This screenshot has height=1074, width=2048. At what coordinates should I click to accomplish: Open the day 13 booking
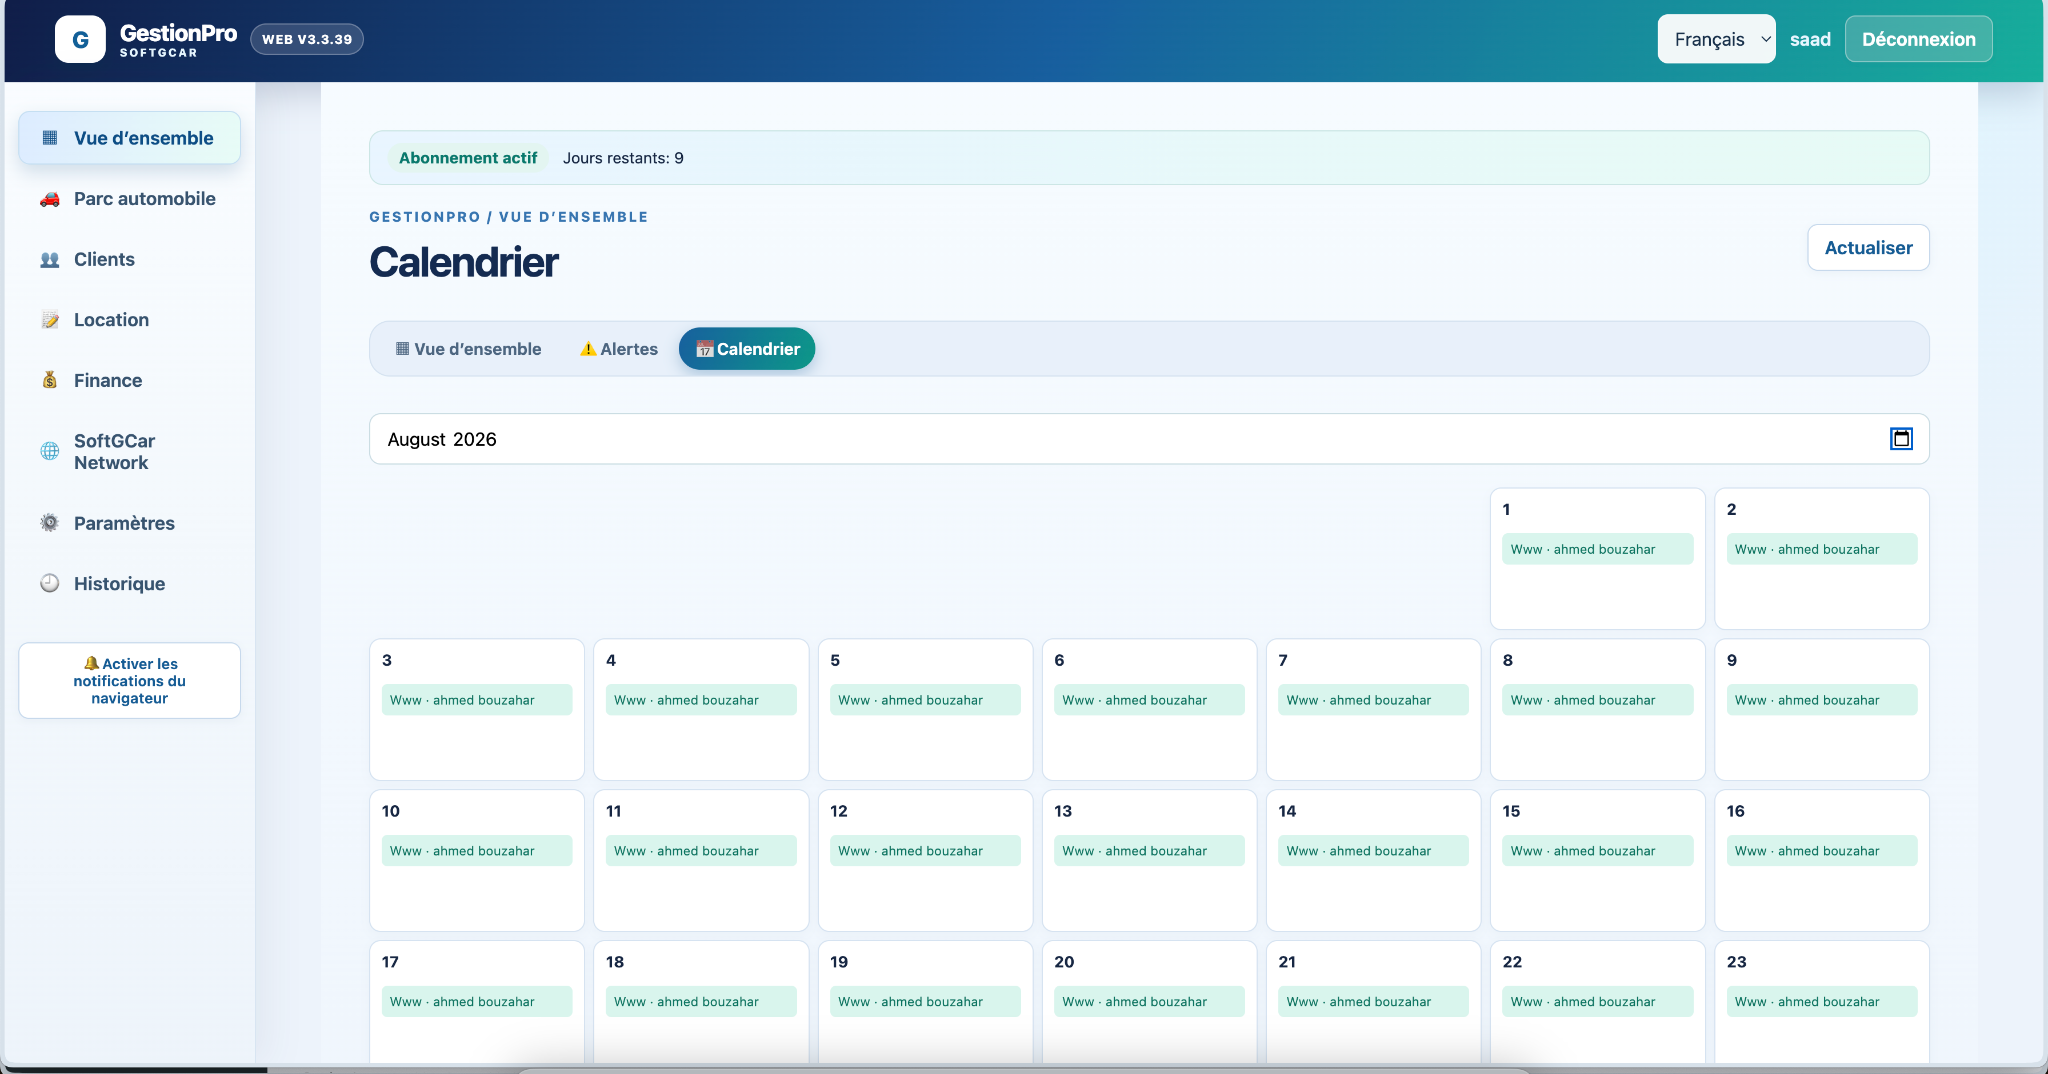coord(1149,851)
